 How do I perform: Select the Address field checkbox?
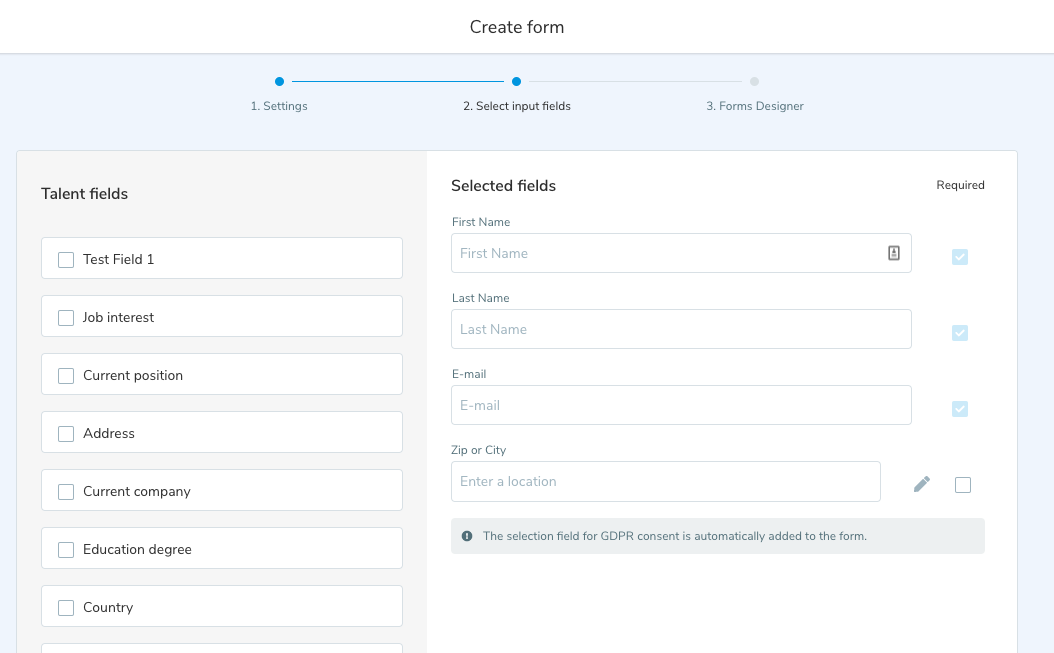(x=66, y=434)
